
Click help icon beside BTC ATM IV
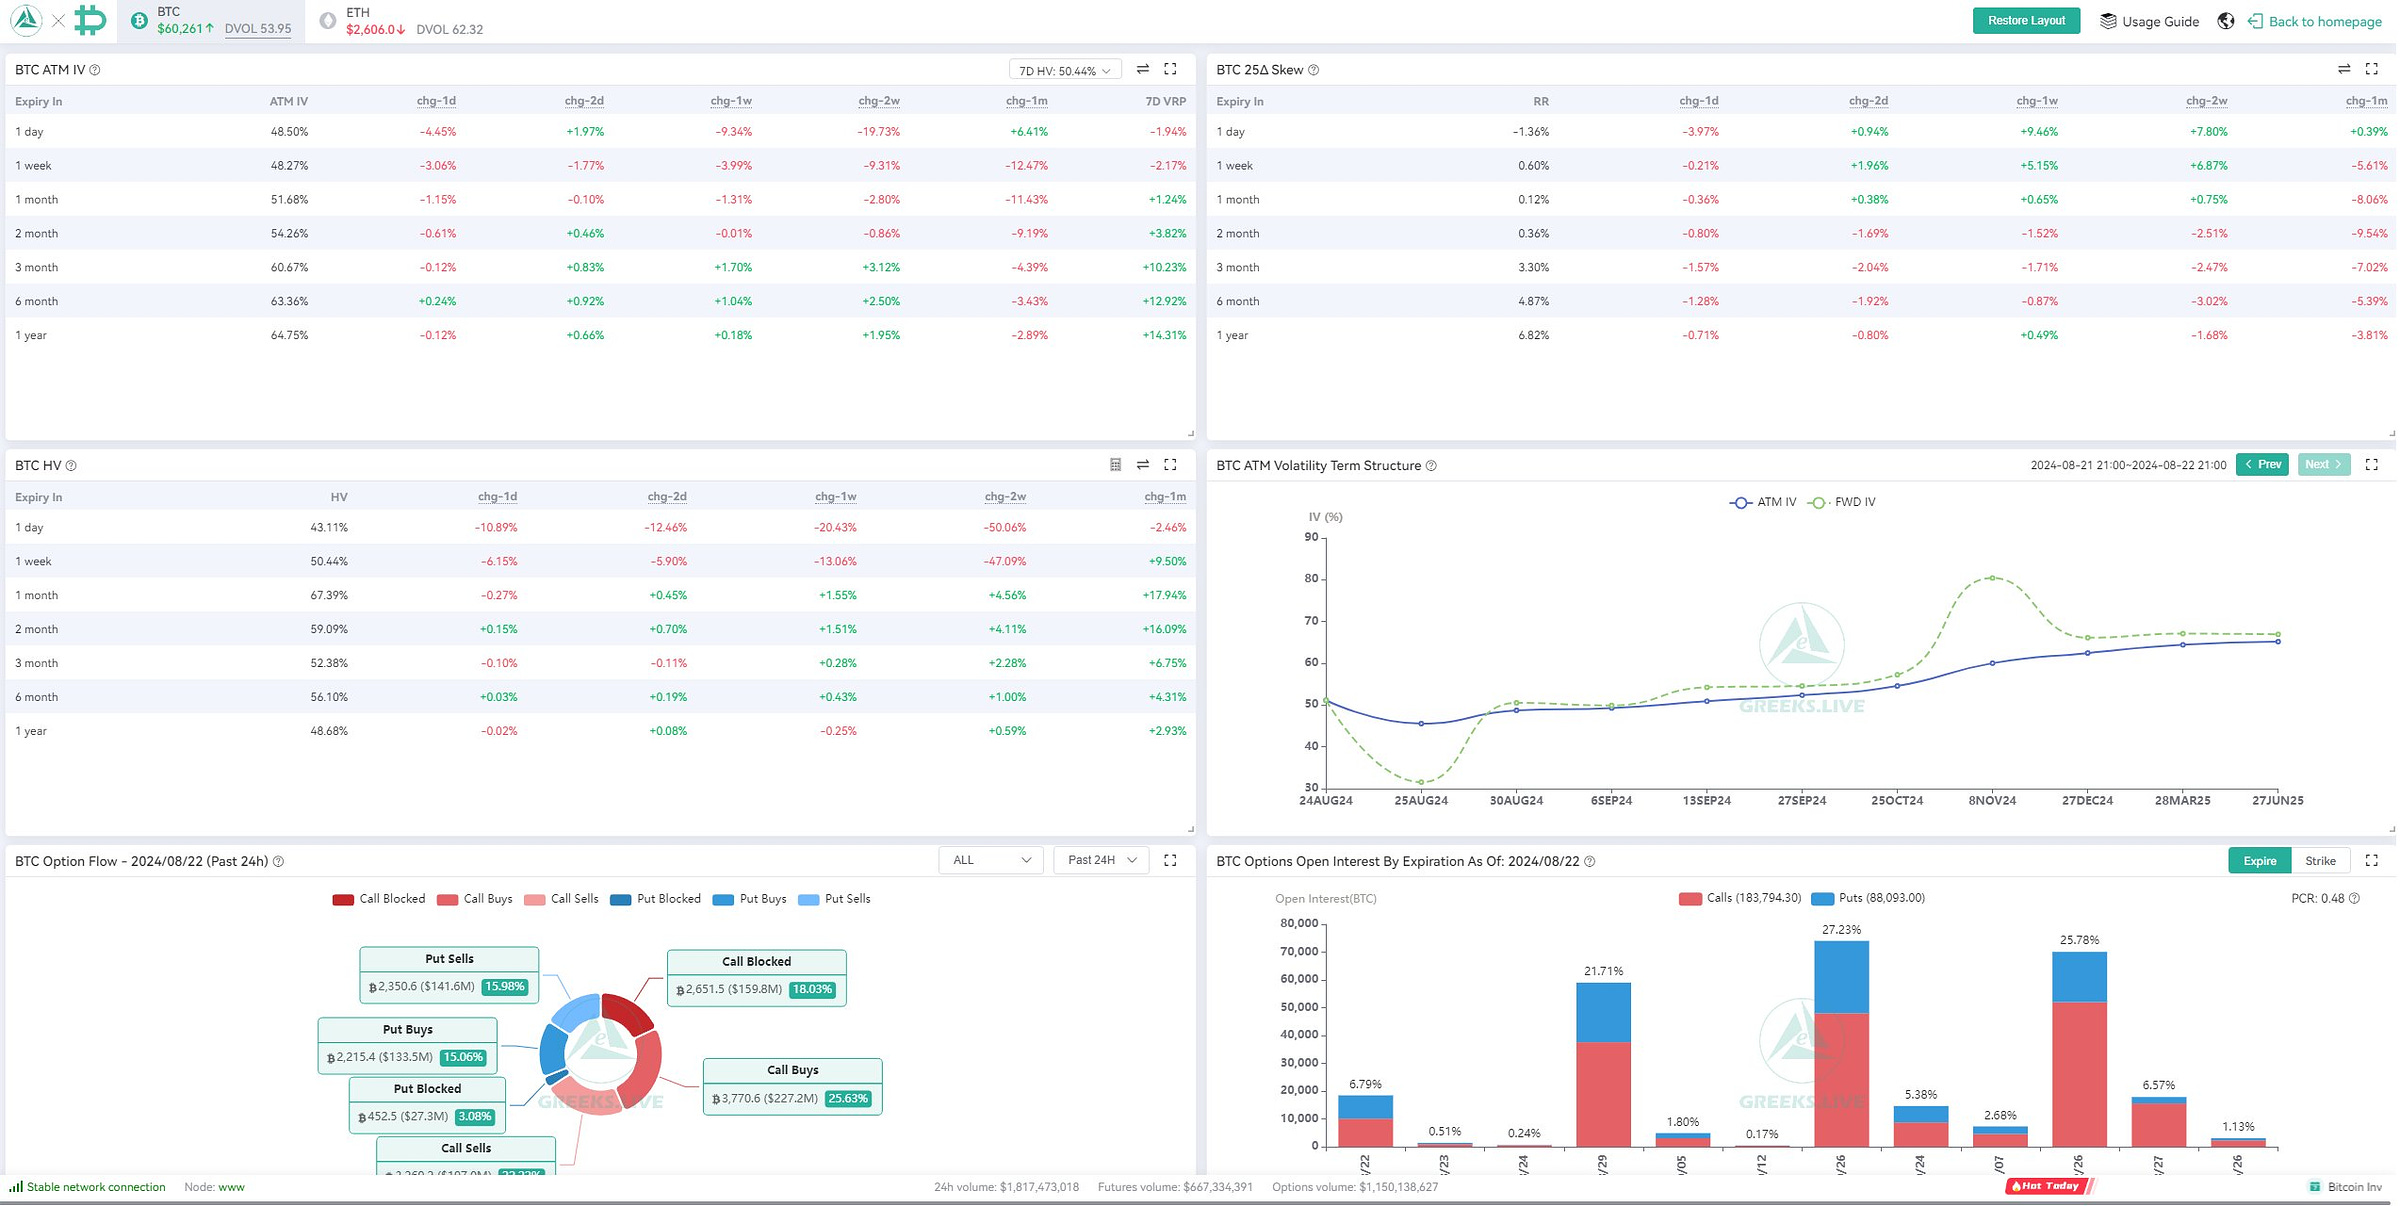coord(95,70)
